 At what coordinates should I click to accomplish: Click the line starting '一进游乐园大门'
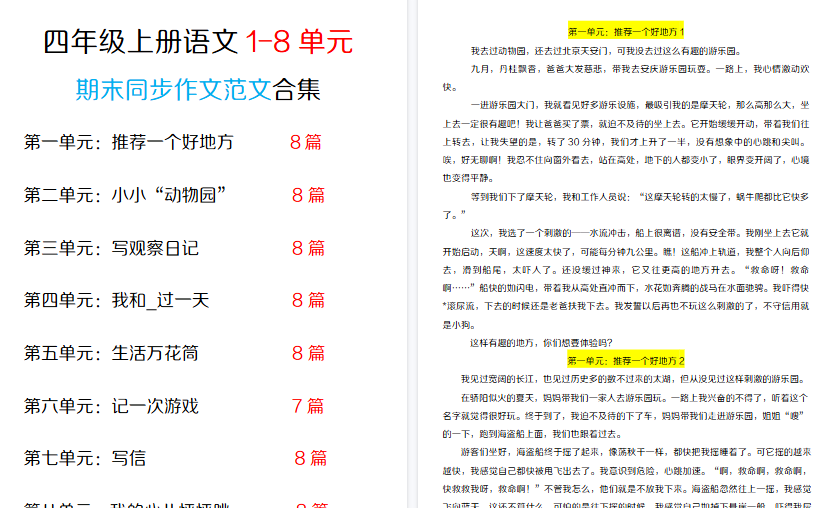coord(640,106)
